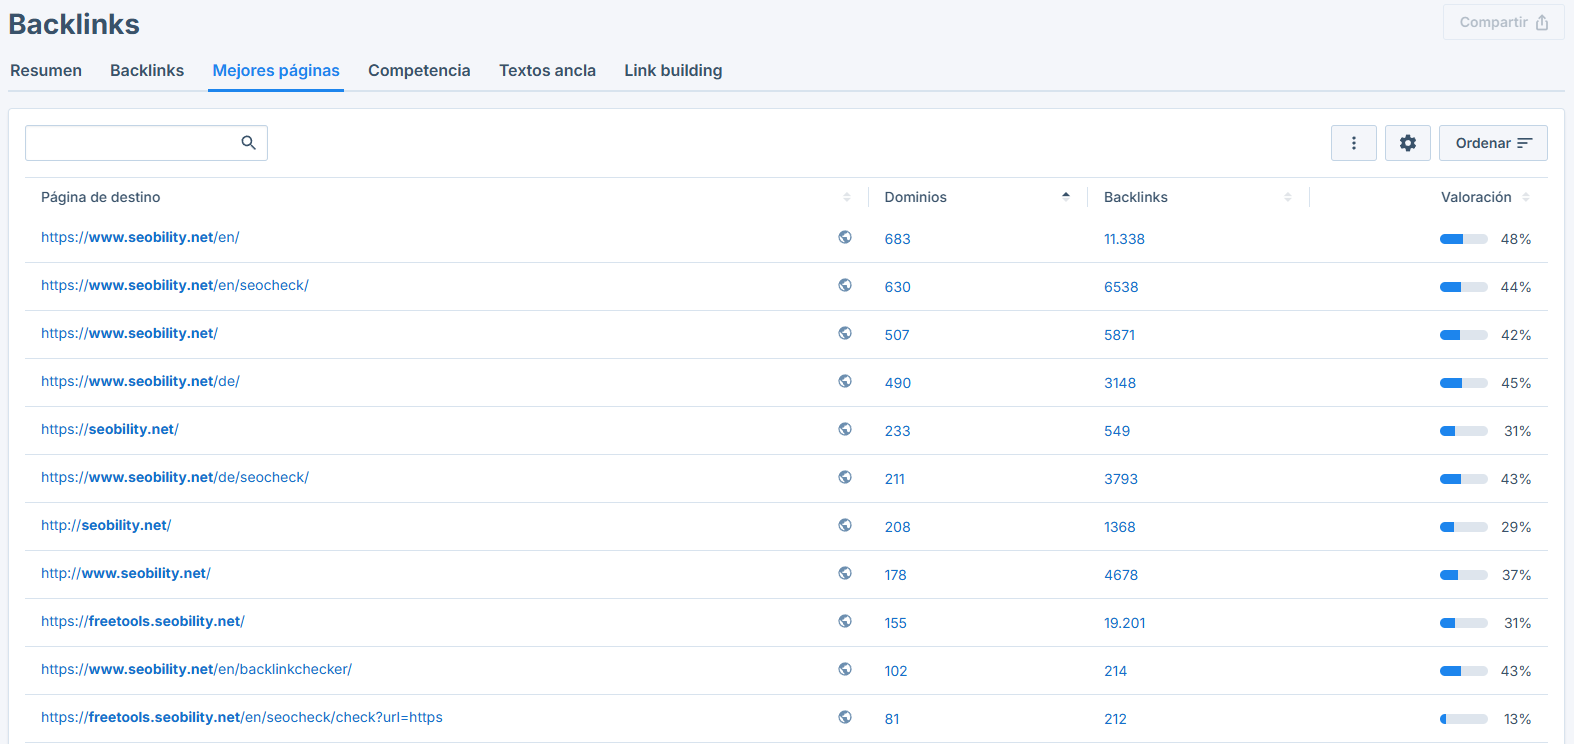Click backlinks value 11.338

1124,239
